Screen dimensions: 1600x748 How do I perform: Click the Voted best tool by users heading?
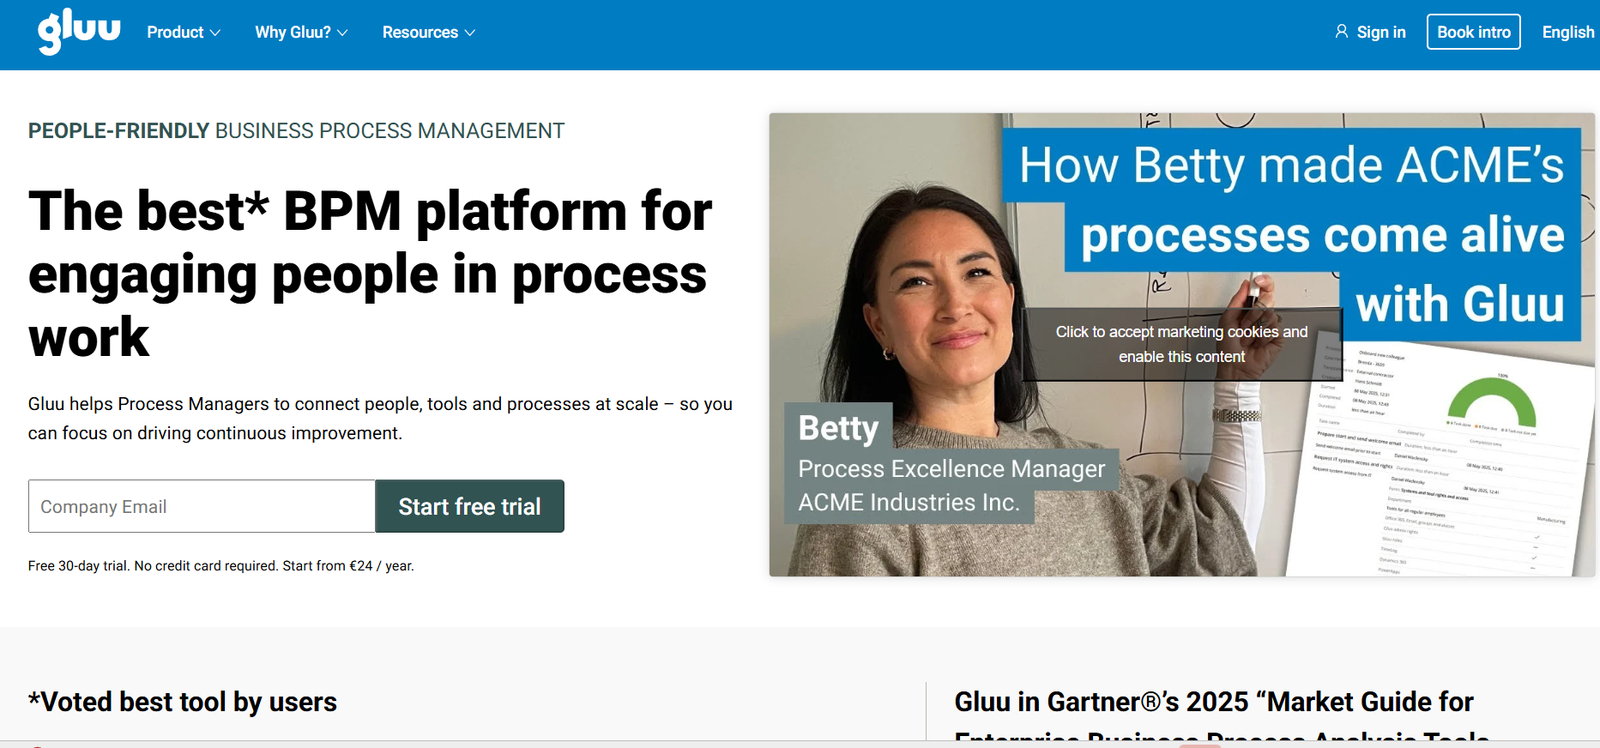pyautogui.click(x=183, y=702)
